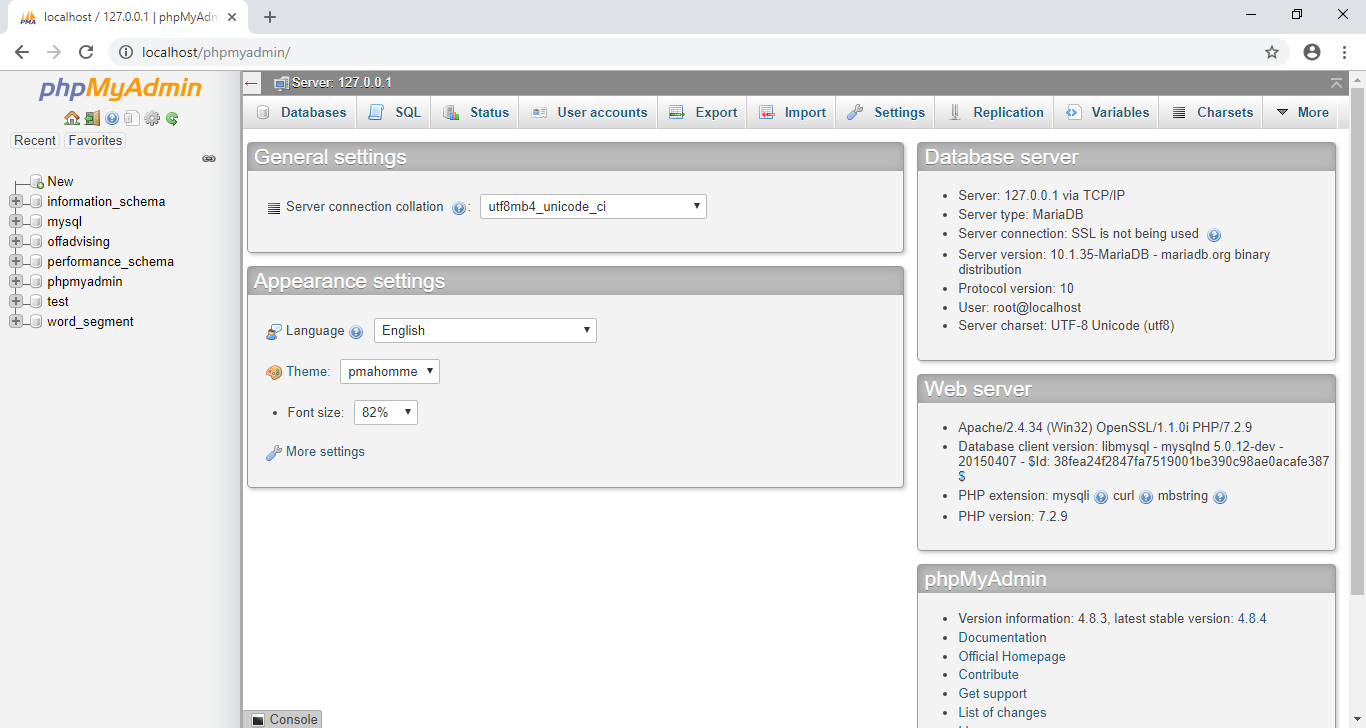Click the word_segment database cylinder icon

pyautogui.click(x=36, y=321)
